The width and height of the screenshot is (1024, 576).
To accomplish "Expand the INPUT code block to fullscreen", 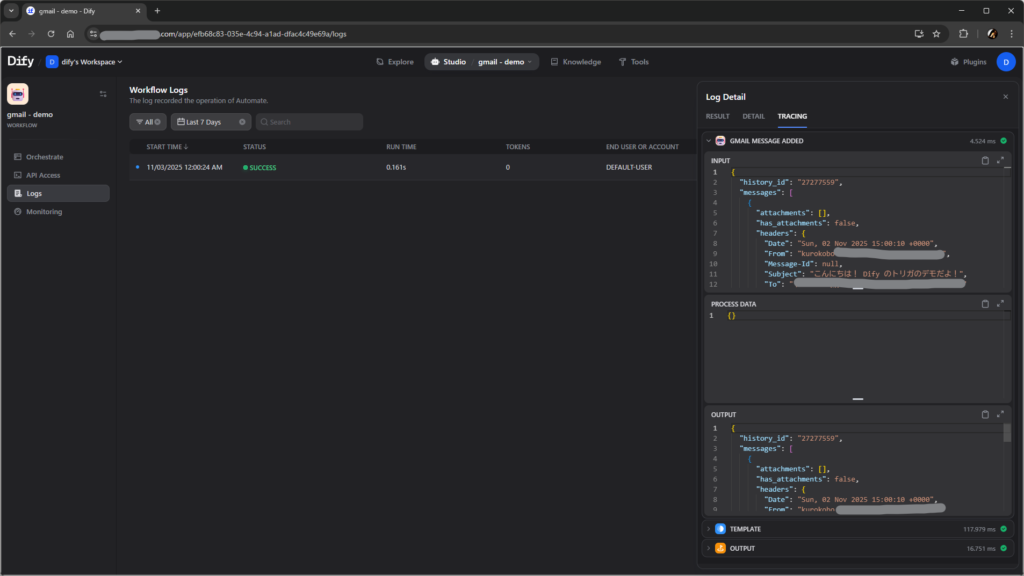I will point(1000,160).
